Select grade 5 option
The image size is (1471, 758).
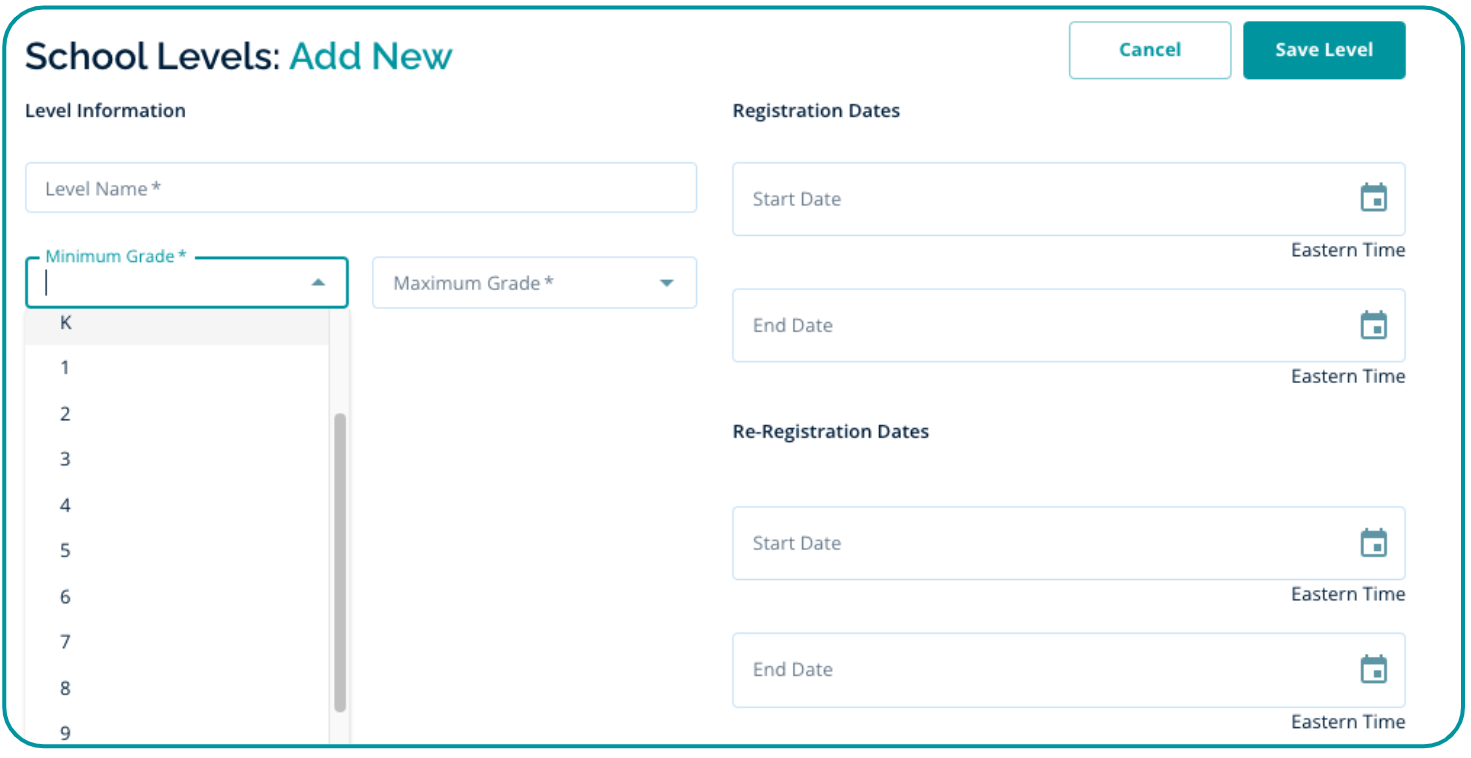(66, 551)
